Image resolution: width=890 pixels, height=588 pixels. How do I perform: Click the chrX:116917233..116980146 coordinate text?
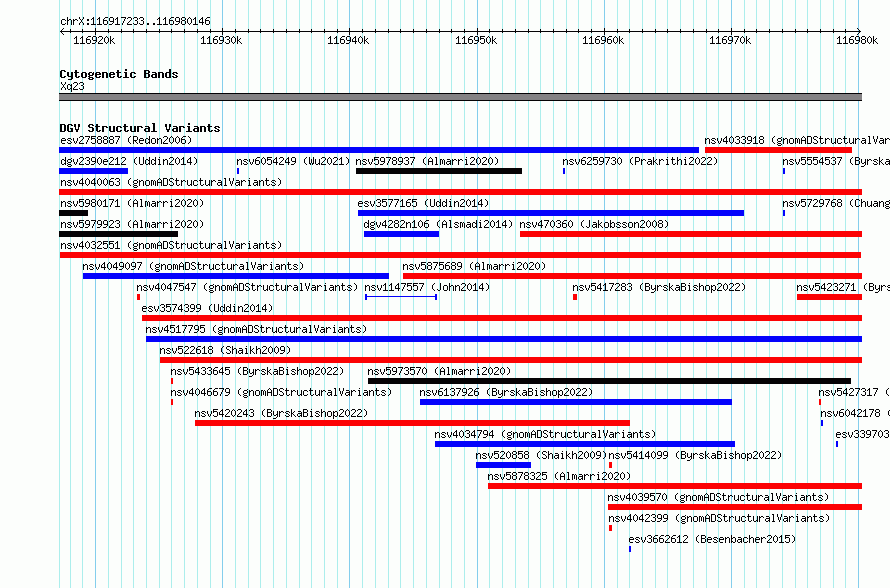(x=135, y=22)
